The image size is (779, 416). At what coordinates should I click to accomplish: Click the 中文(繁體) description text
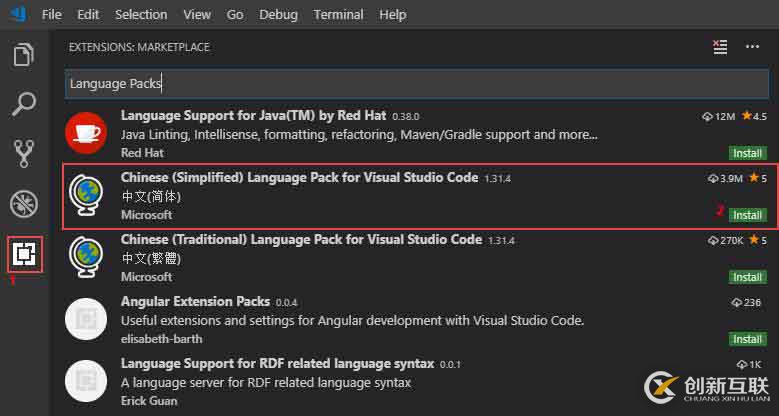pos(151,259)
